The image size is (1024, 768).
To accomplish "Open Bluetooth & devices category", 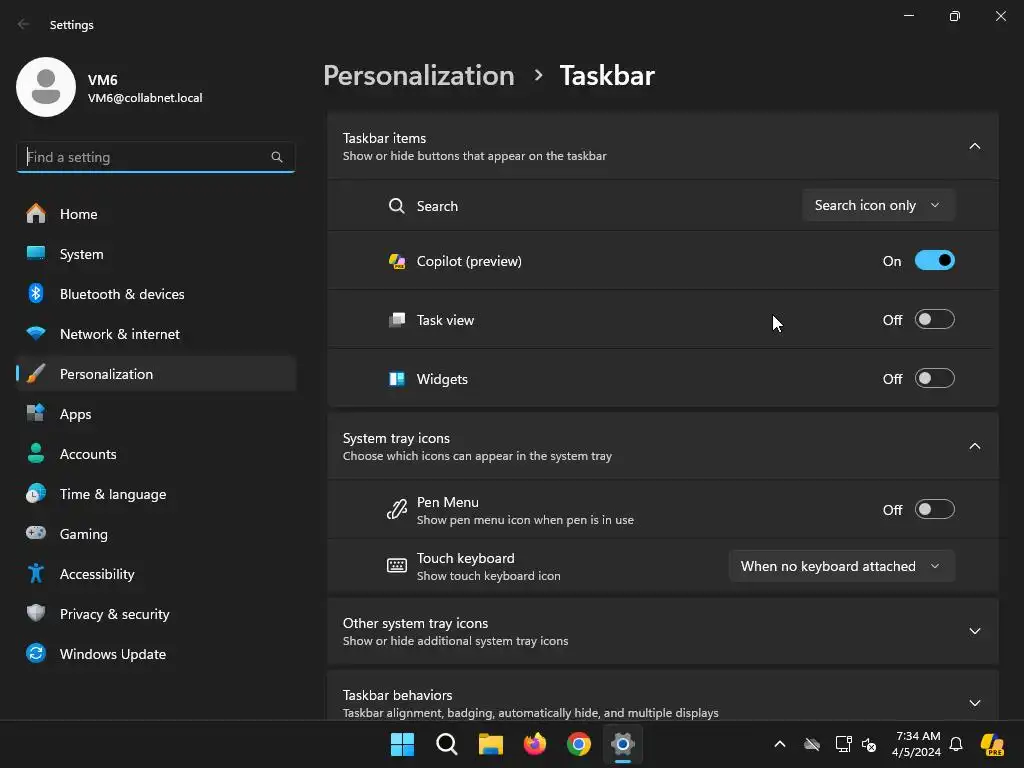I will coord(156,293).
